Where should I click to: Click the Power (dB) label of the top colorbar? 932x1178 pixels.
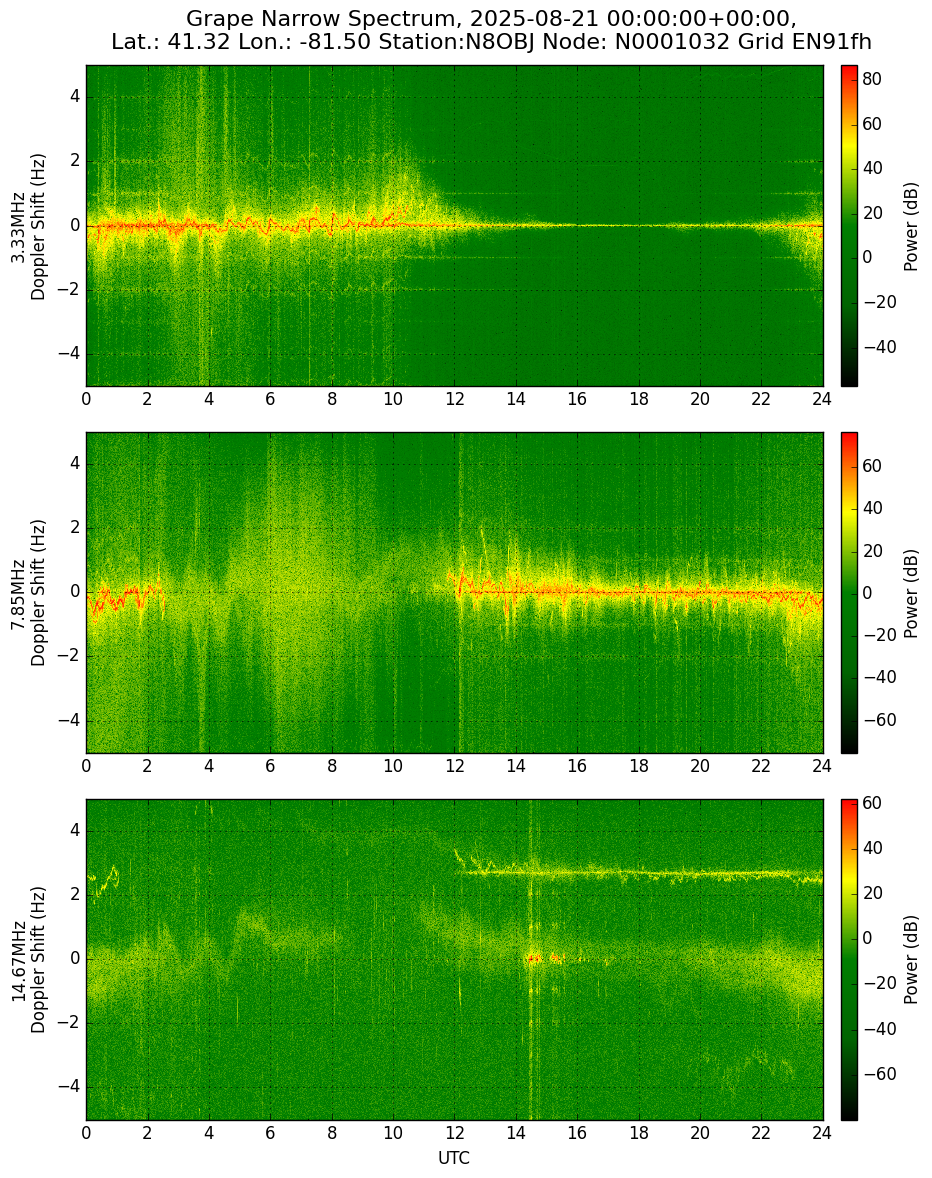[910, 226]
